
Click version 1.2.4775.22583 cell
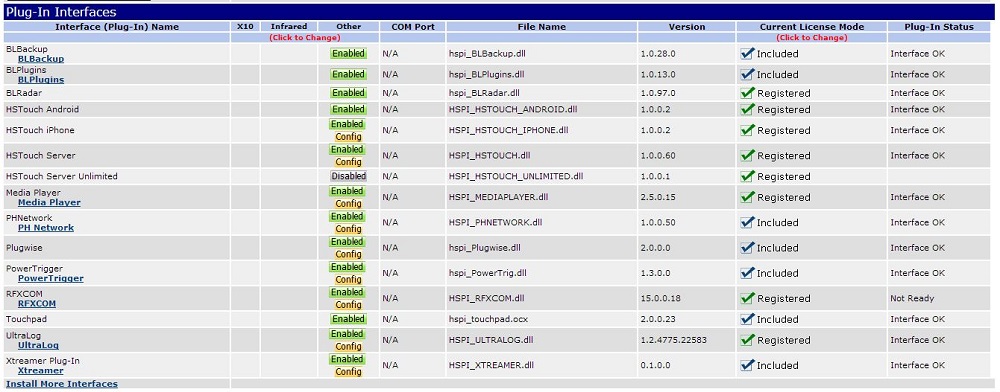tap(673, 340)
